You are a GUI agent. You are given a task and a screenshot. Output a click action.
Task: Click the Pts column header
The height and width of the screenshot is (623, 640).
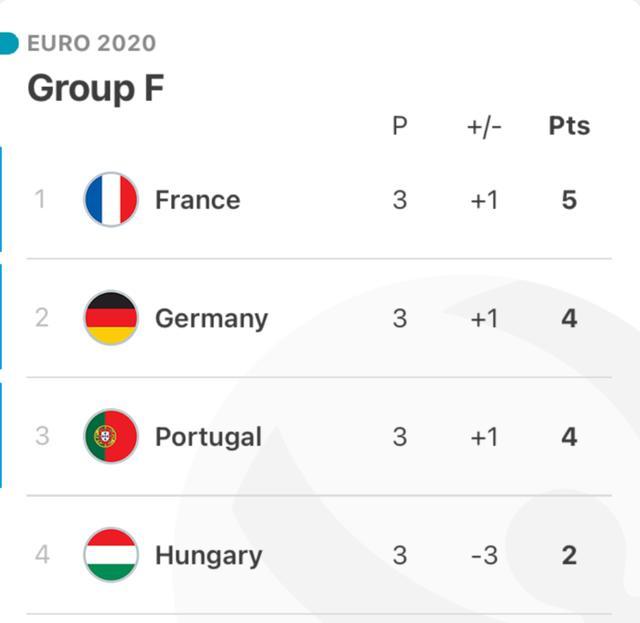pos(569,126)
